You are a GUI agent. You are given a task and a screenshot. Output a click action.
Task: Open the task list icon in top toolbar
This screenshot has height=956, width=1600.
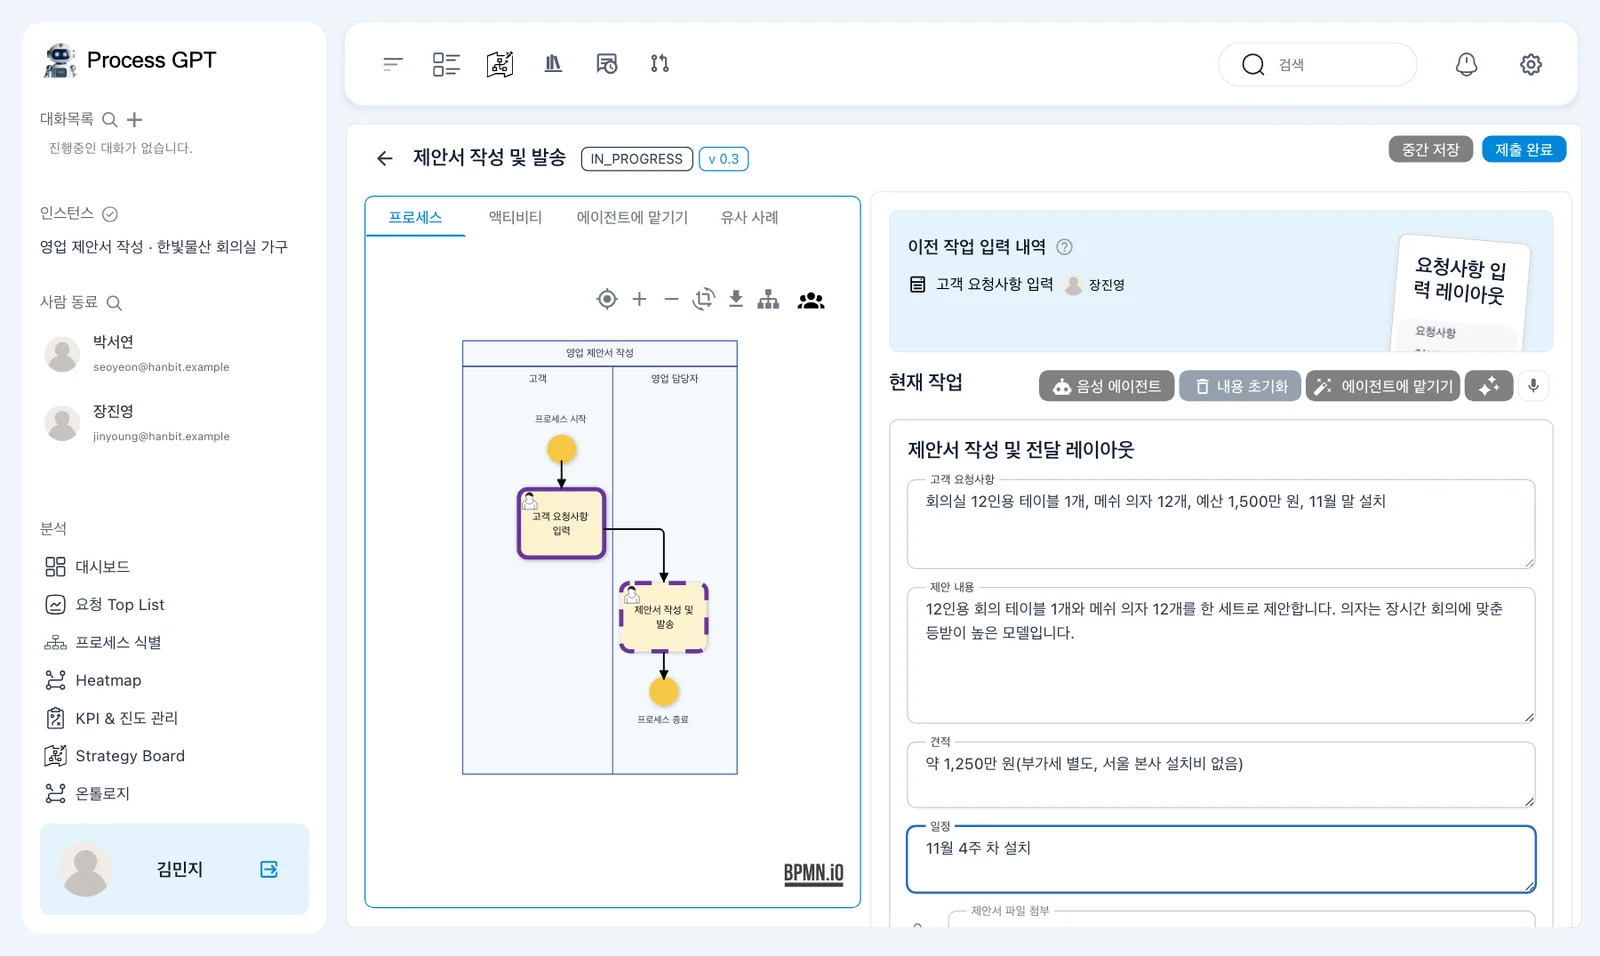(446, 64)
